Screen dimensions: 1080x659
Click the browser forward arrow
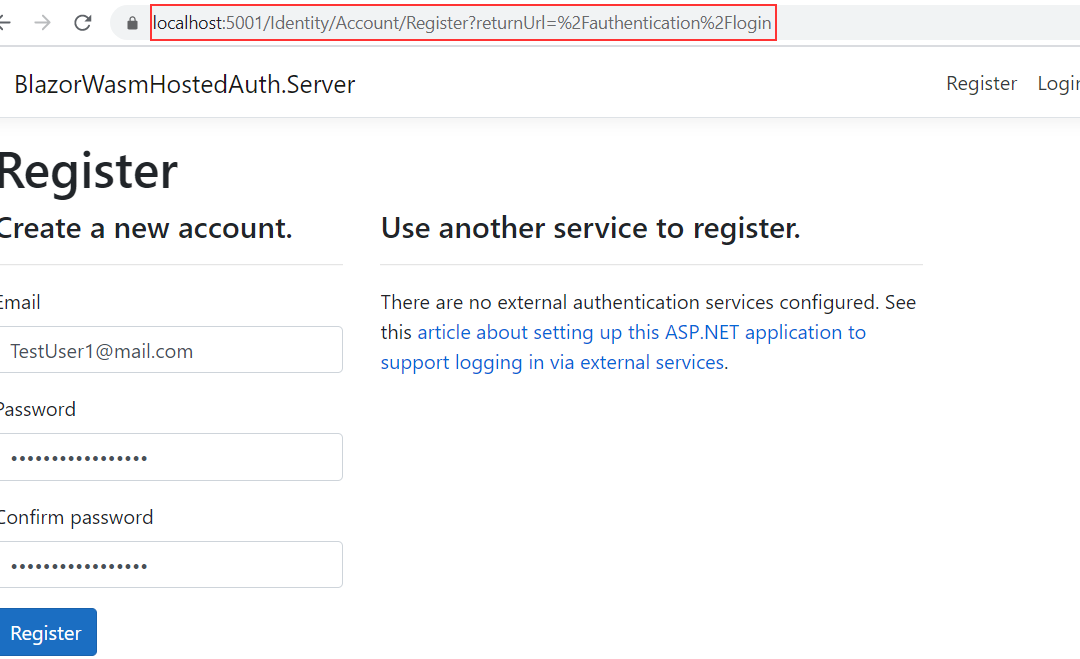click(x=42, y=23)
